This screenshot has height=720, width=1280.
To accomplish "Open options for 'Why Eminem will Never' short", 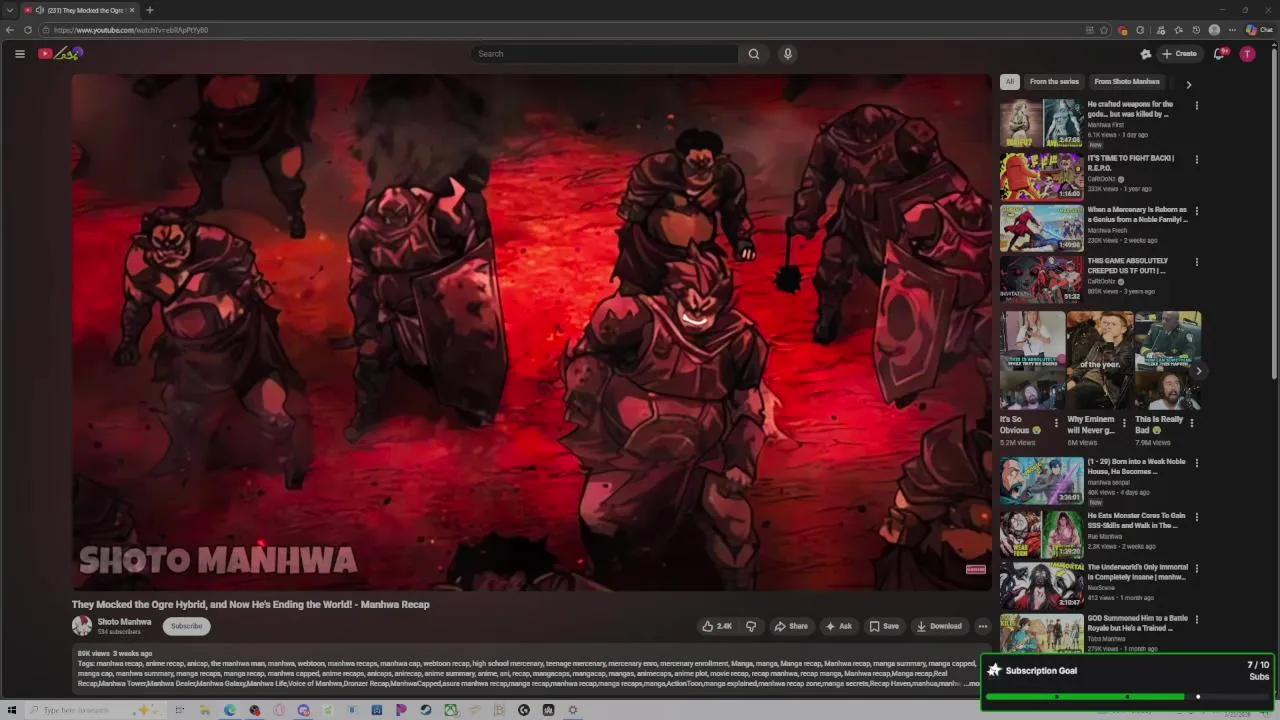I will click(1124, 423).
